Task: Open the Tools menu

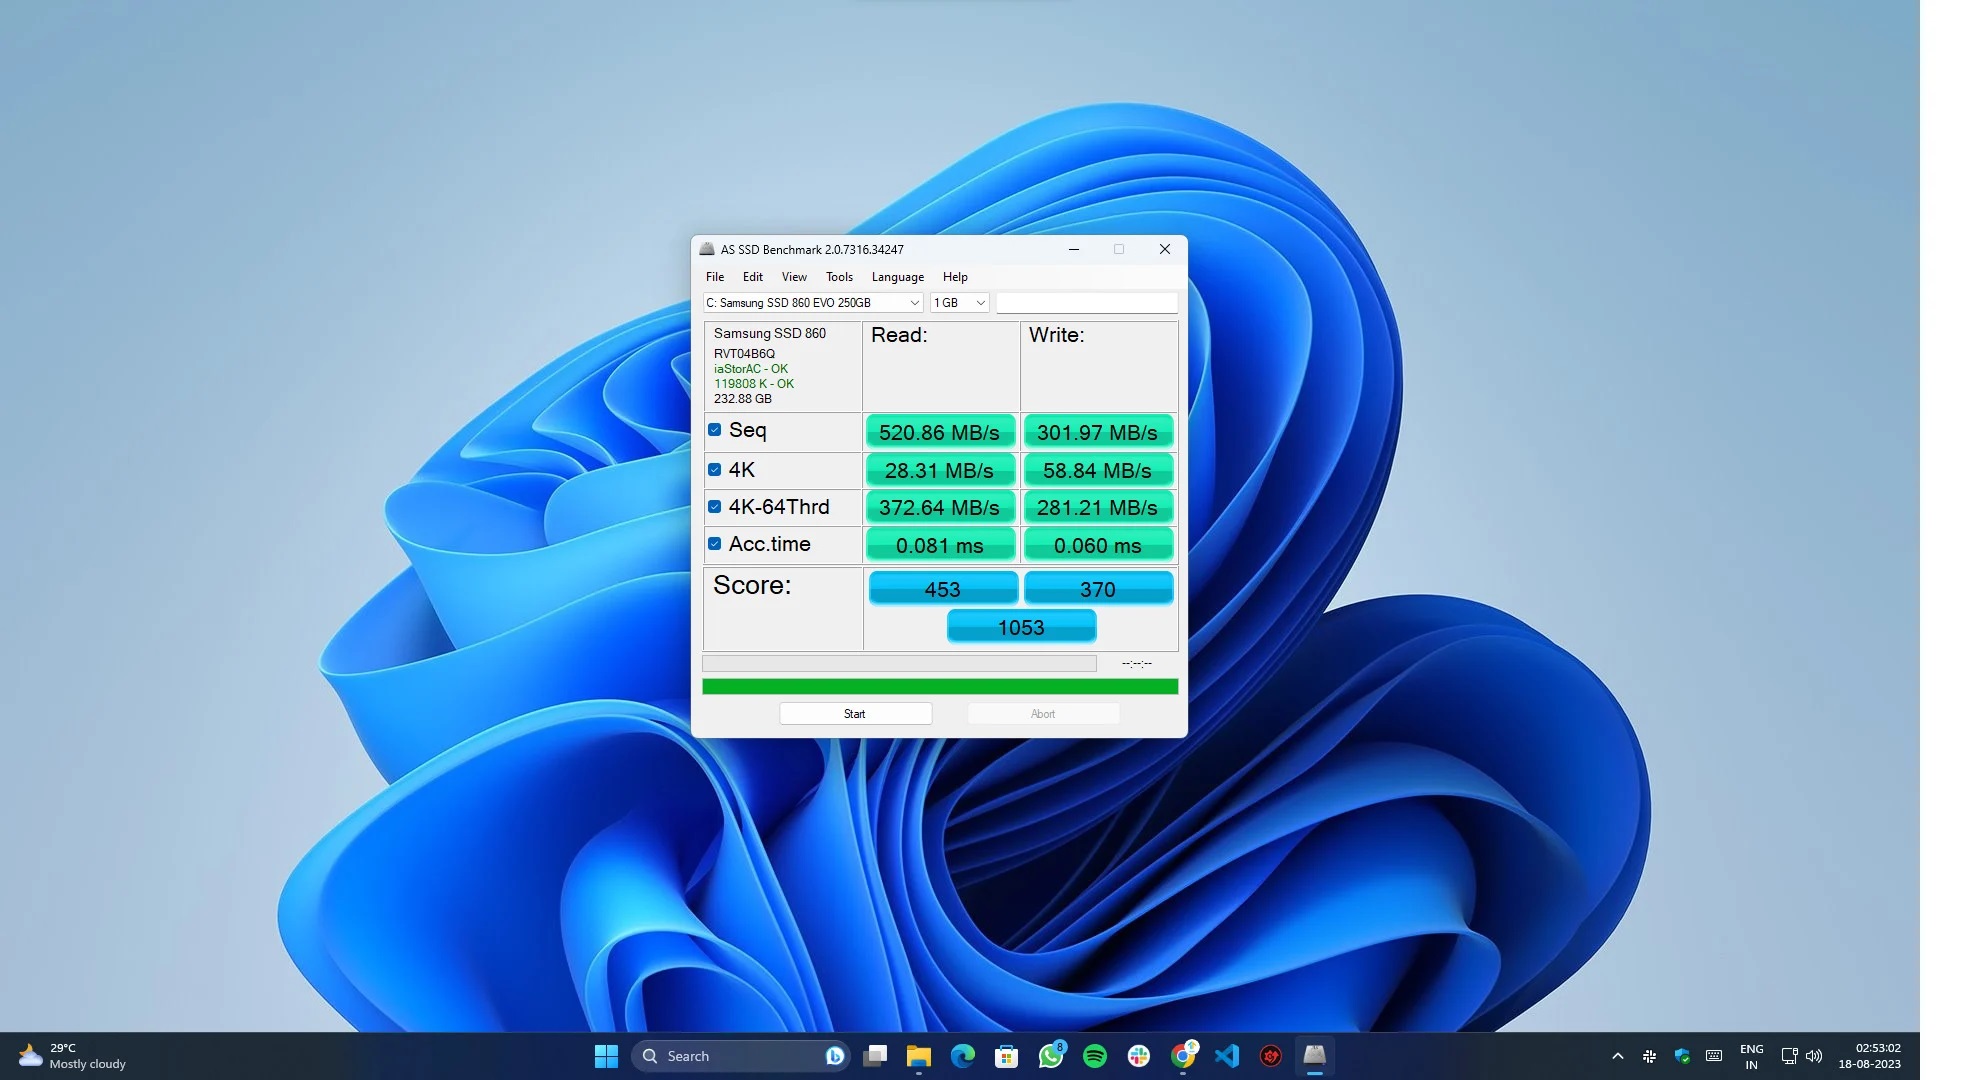Action: tap(839, 277)
